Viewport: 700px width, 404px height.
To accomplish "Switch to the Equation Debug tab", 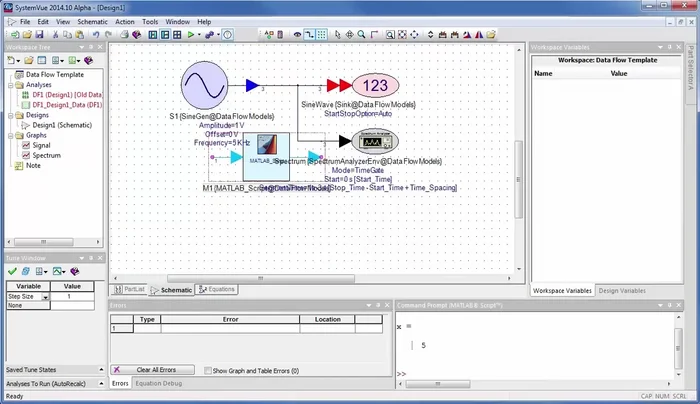I will 158,383.
